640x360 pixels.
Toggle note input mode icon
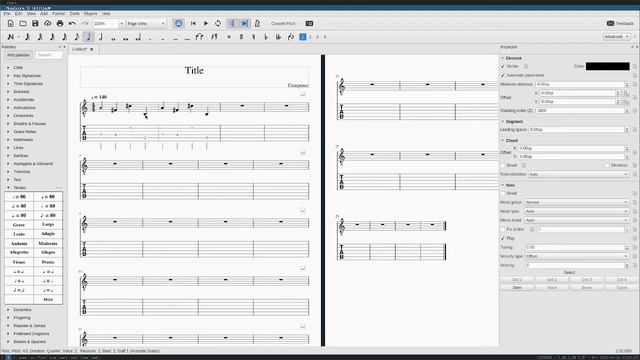(11, 37)
